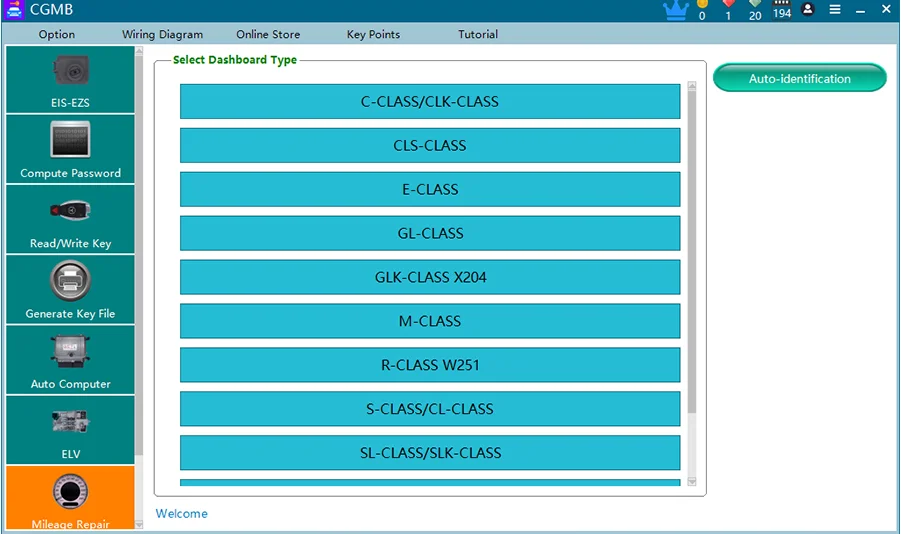Open the hamburger menu in title bar

pos(835,9)
